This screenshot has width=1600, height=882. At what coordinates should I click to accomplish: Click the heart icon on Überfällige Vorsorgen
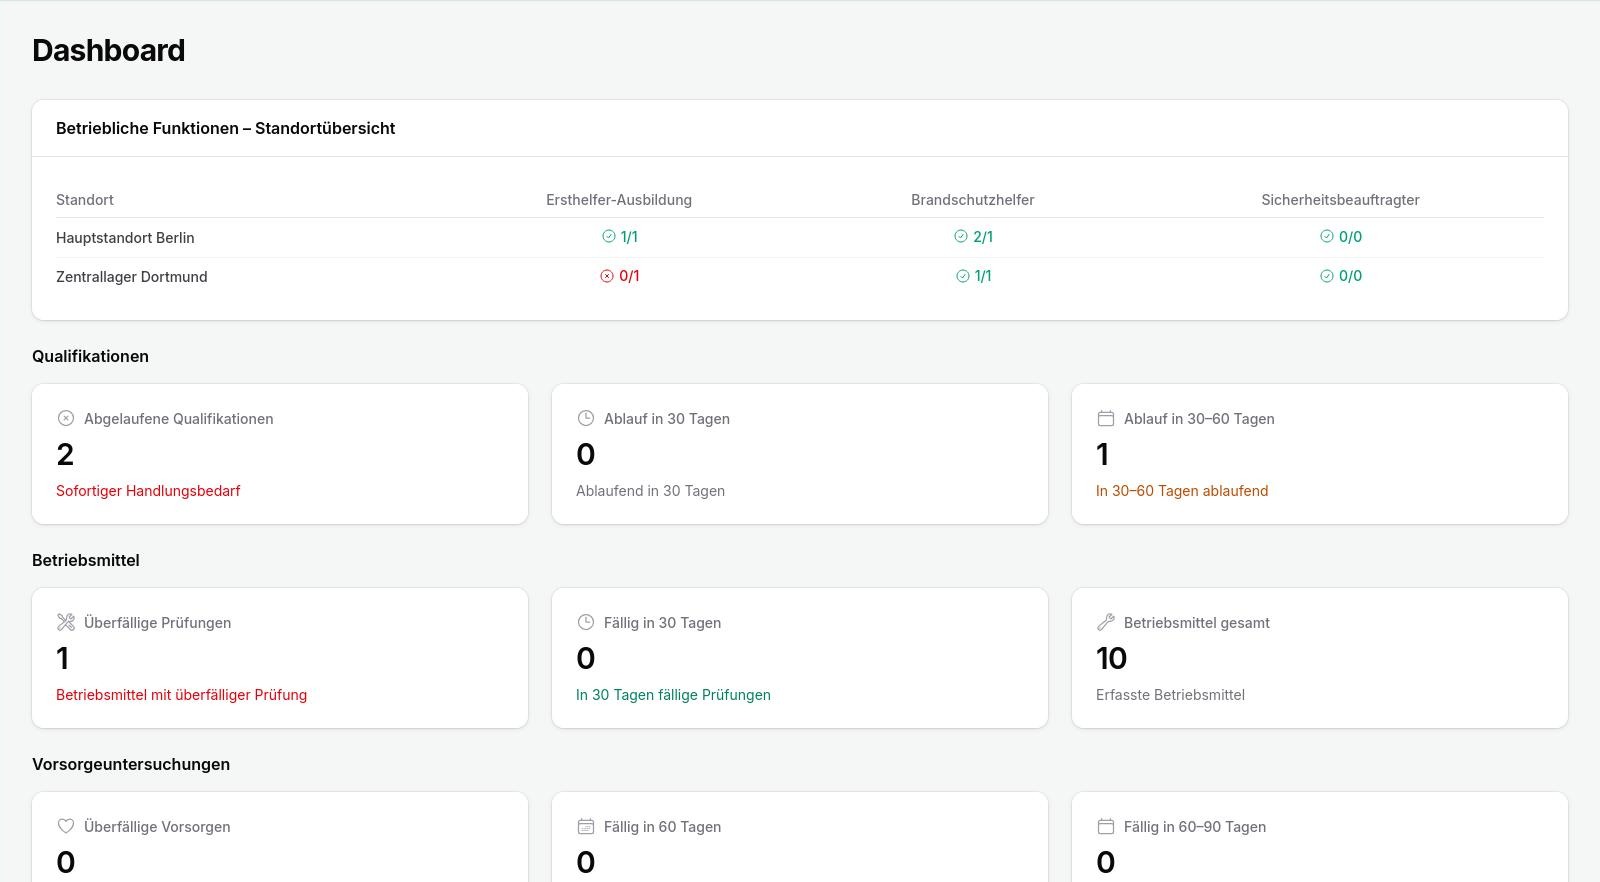pos(66,826)
